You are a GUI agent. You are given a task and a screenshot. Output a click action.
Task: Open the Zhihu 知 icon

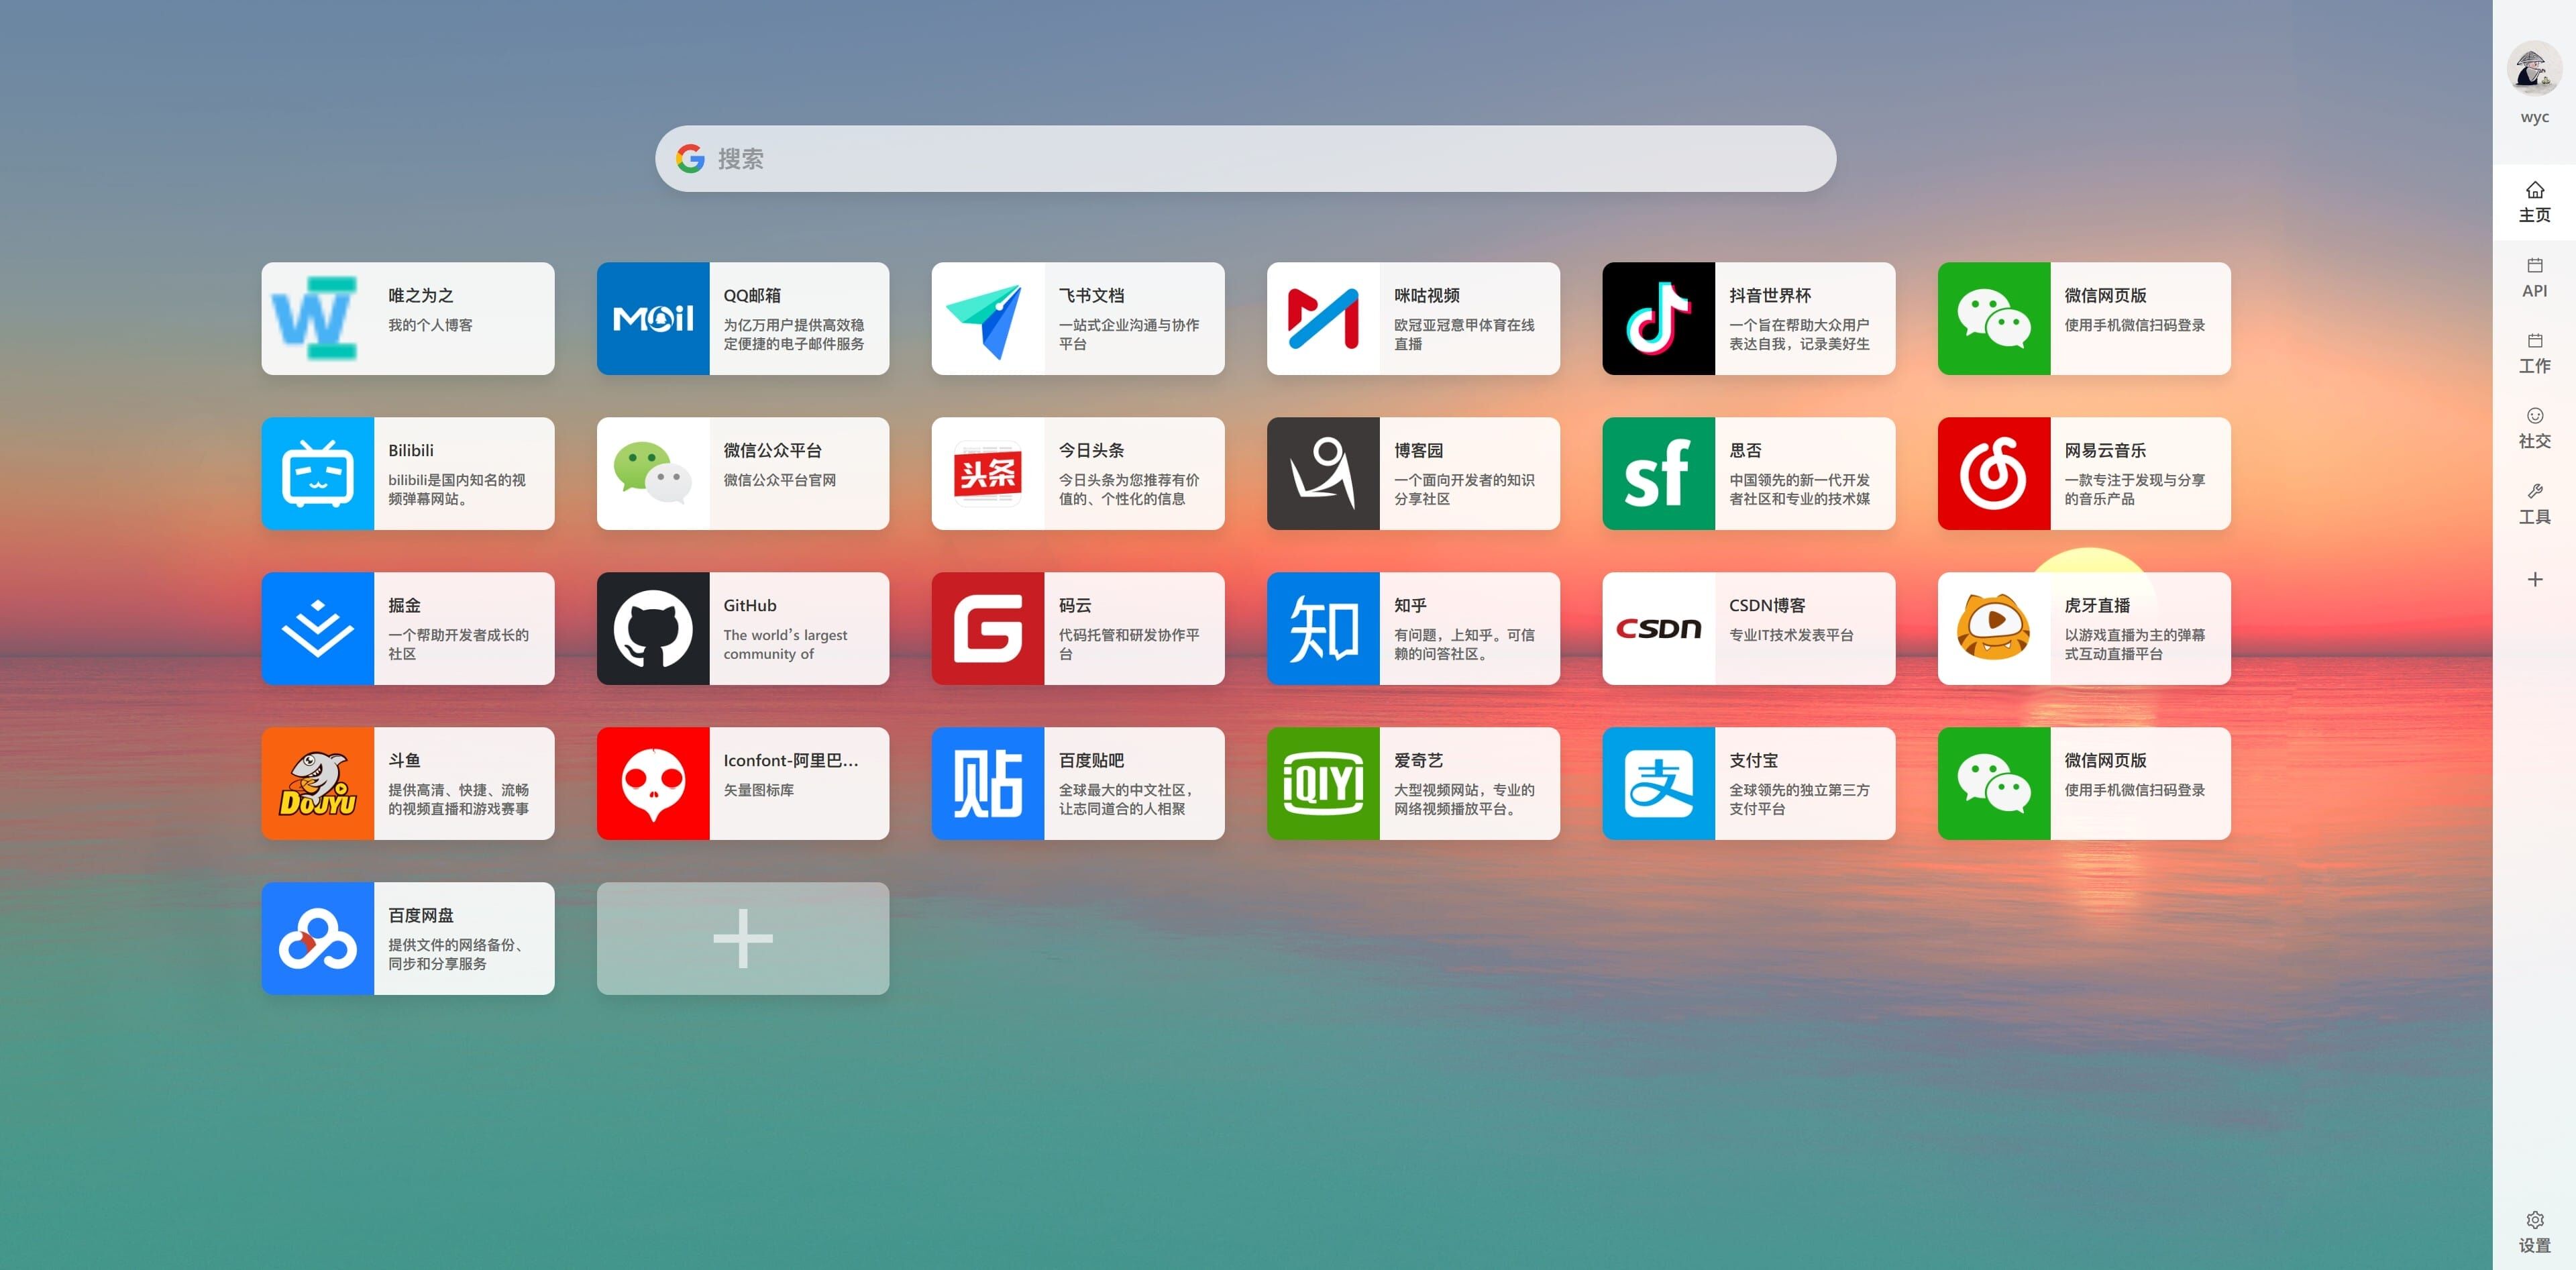pyautogui.click(x=1322, y=628)
